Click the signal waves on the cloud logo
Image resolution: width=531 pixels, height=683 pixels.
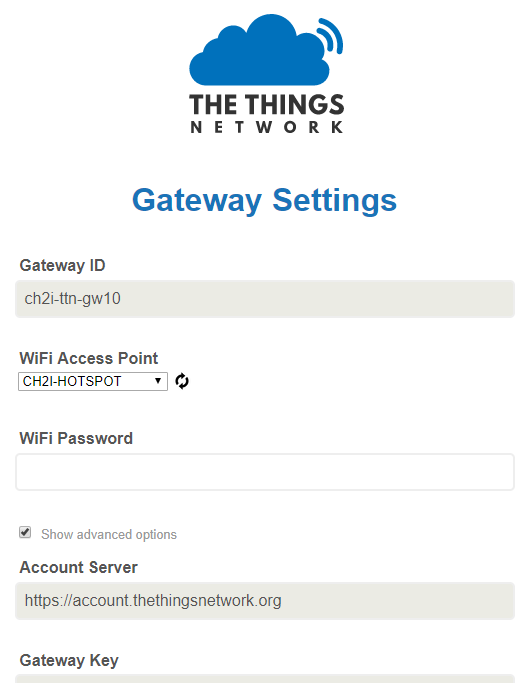coord(330,36)
